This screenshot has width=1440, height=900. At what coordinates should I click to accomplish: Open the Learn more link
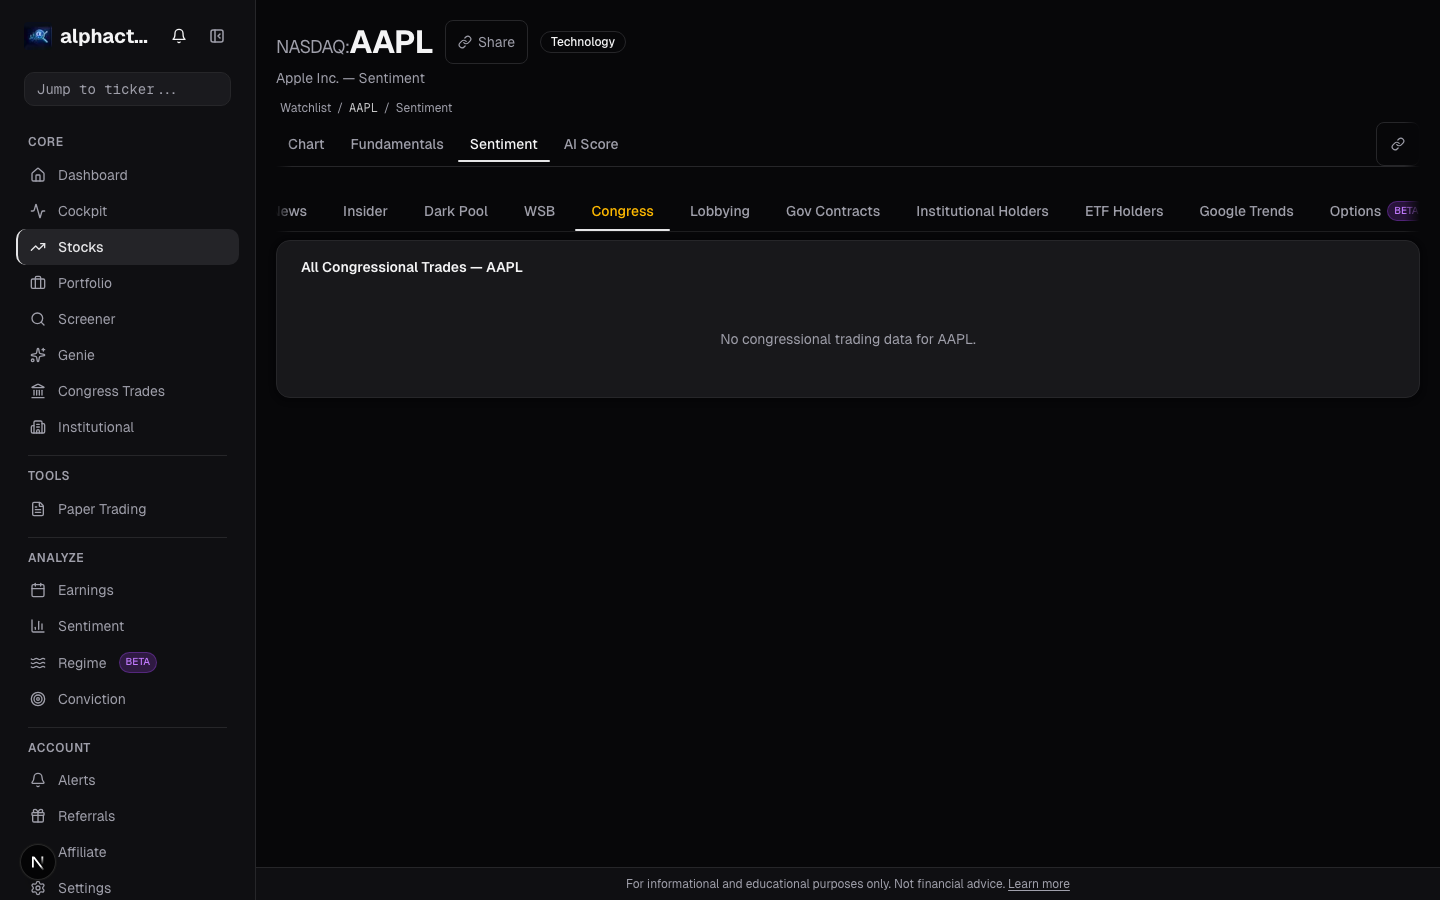point(1038,884)
